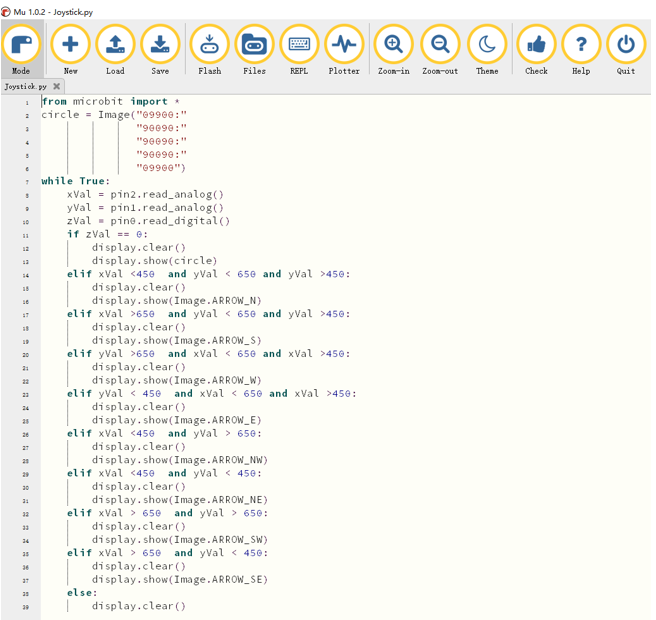Quit Mu with the power button
This screenshot has width=656, height=620.
coord(626,49)
